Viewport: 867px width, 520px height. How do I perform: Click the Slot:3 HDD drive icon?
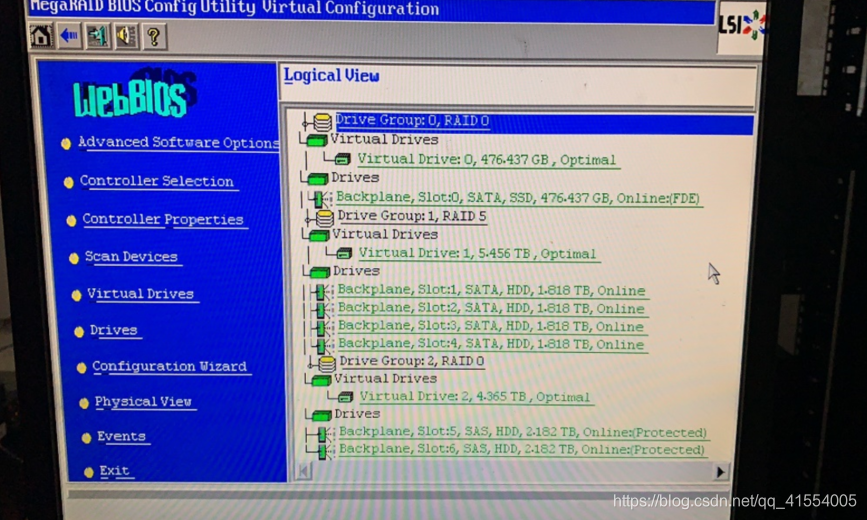[x=322, y=327]
